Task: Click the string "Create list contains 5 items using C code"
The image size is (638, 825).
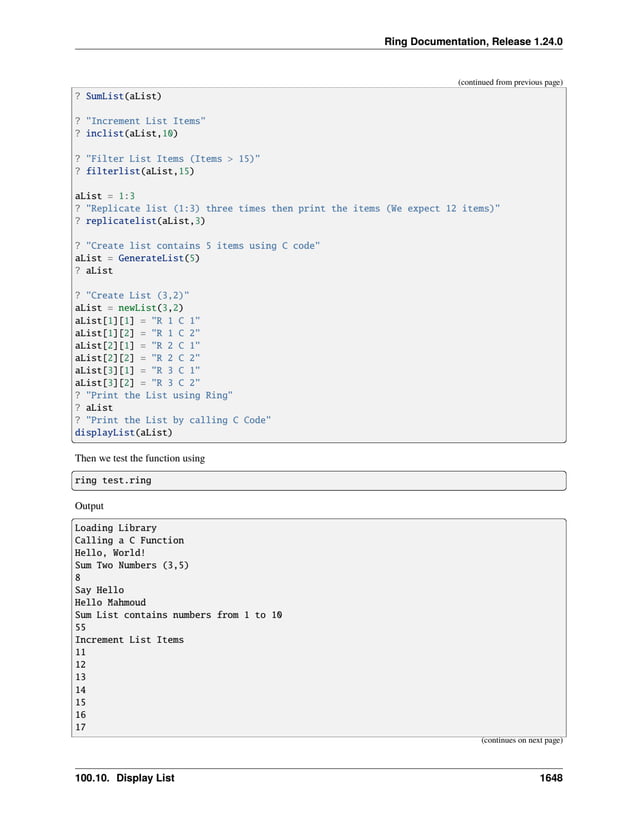Action: 203,246
